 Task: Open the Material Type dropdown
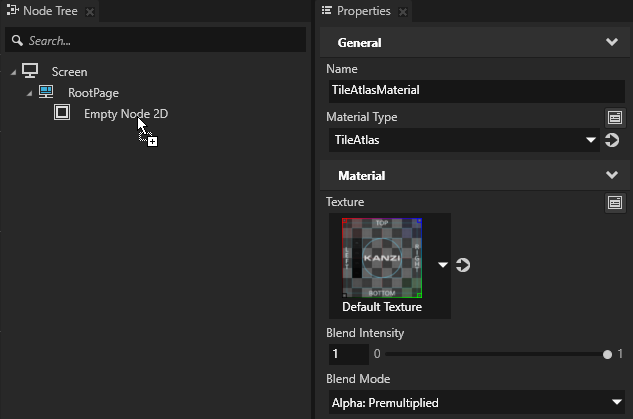[591, 140]
